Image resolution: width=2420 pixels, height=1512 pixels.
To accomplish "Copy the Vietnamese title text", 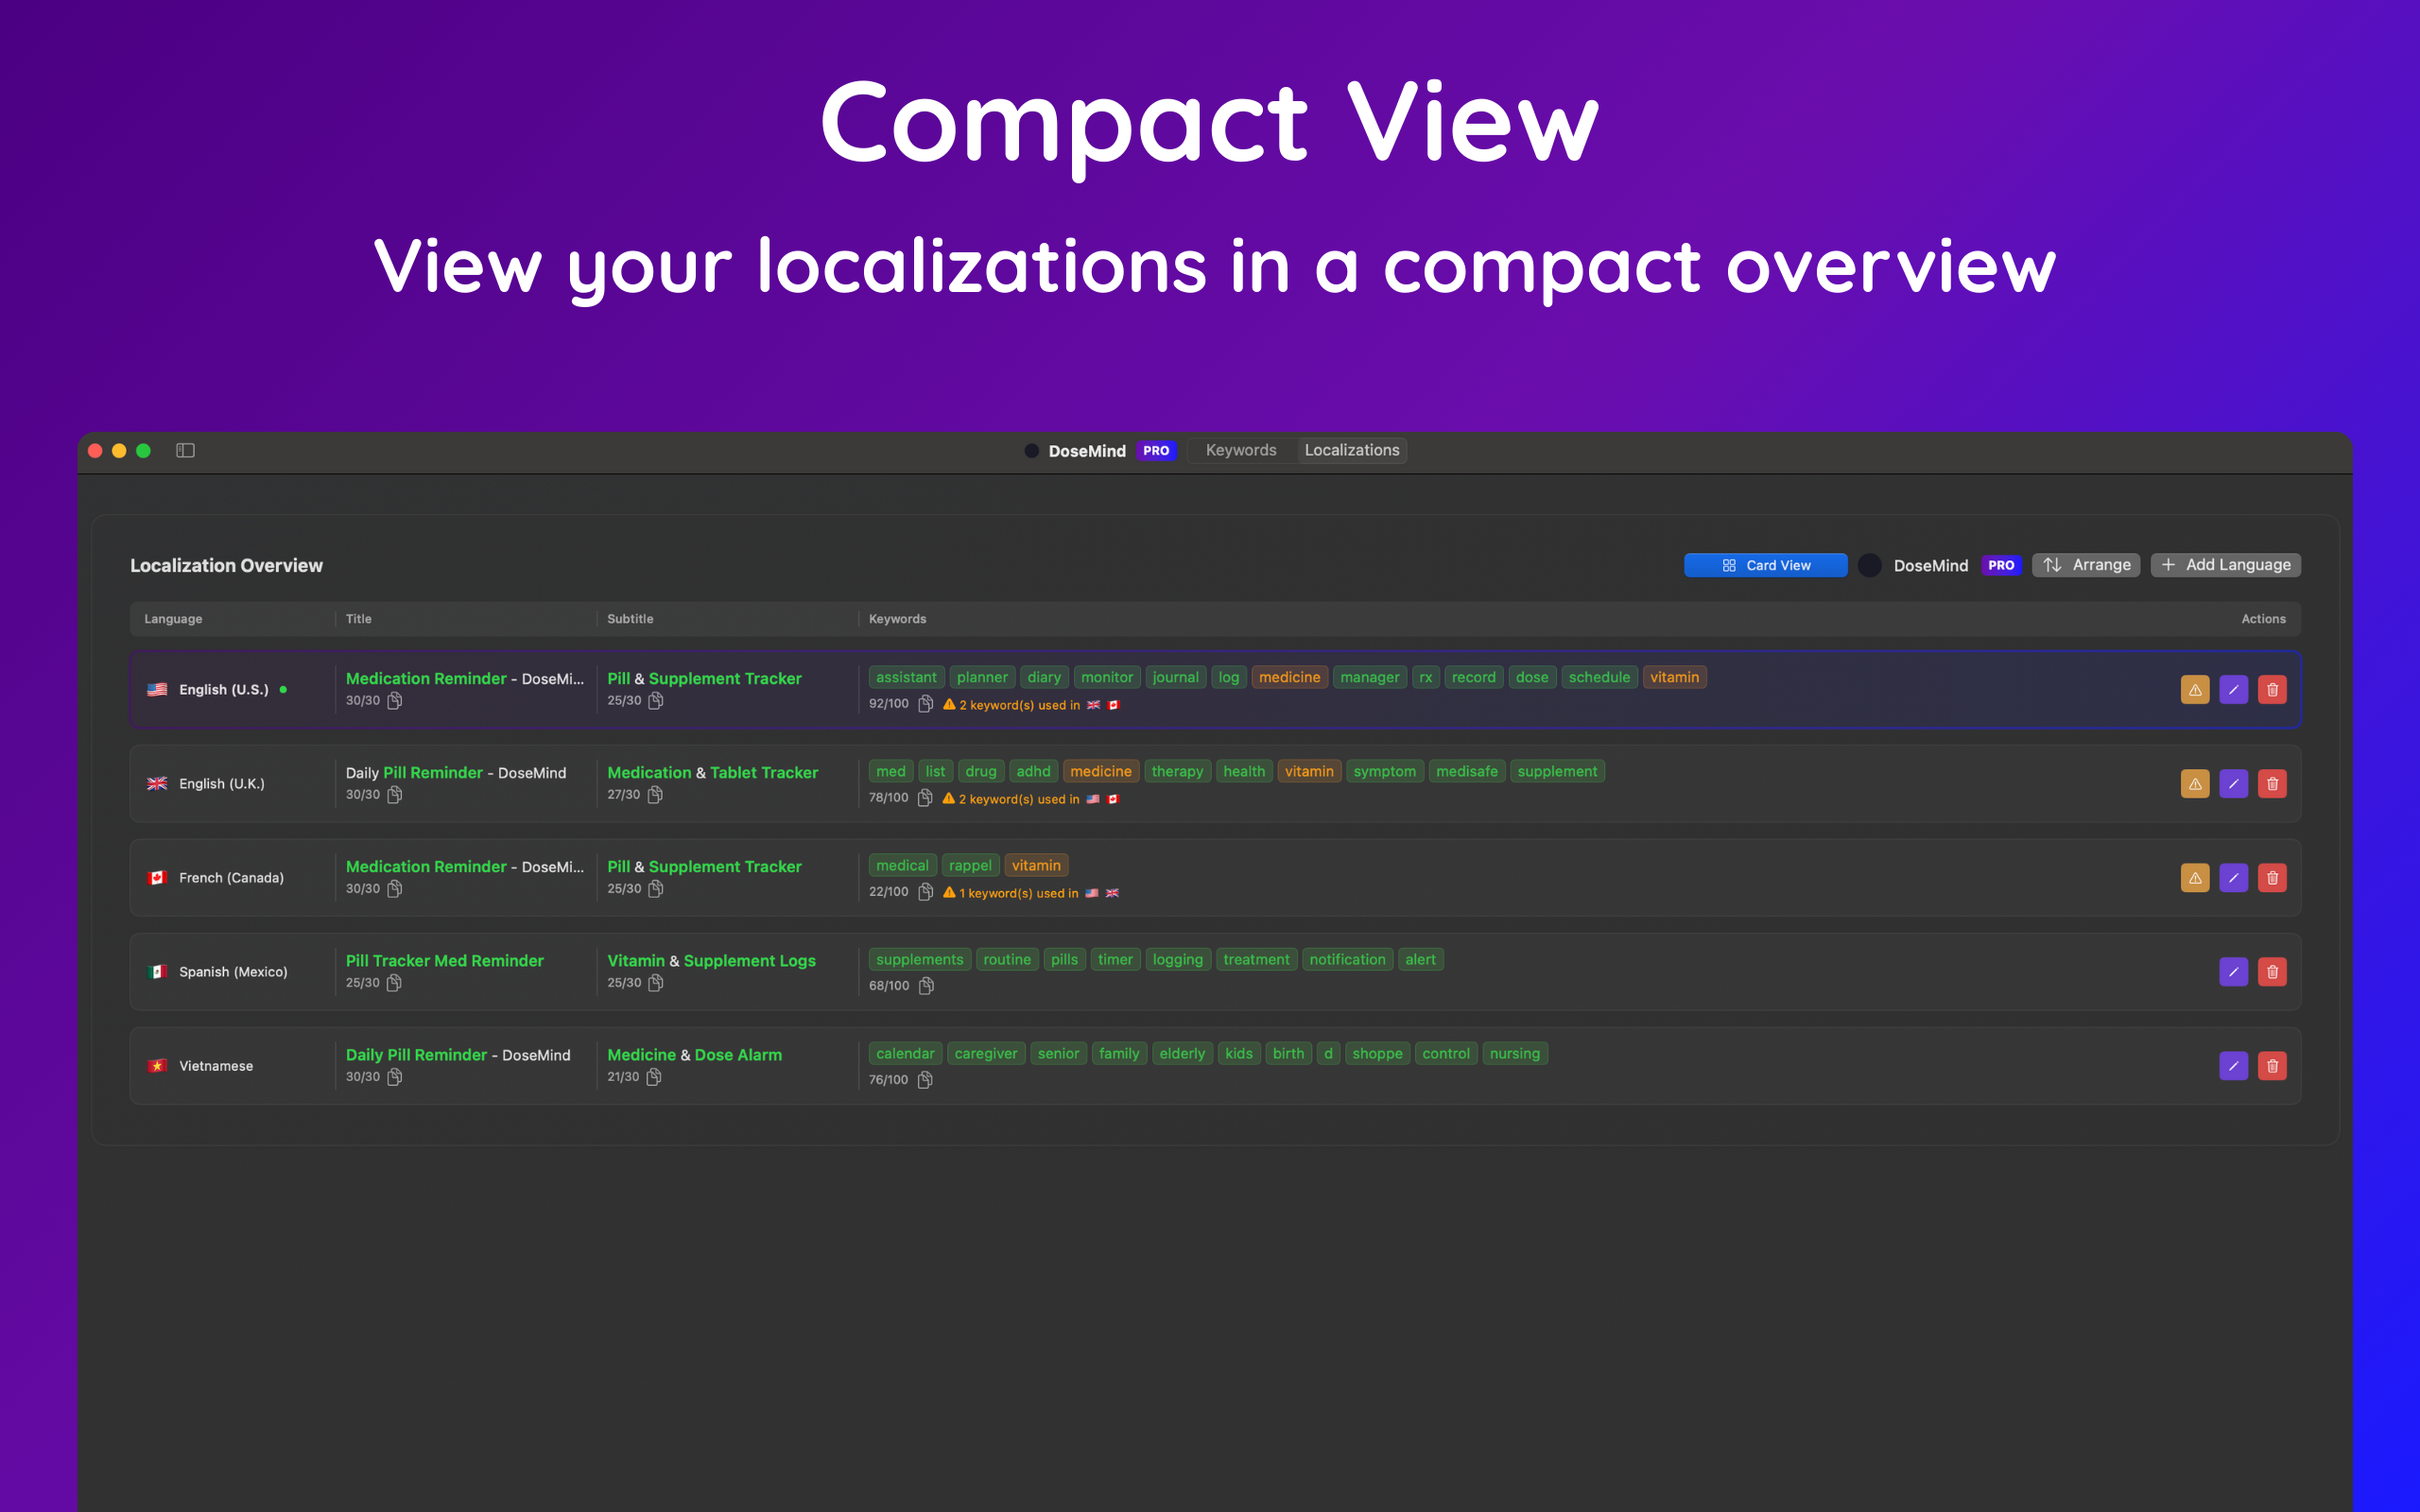I will (x=395, y=1077).
